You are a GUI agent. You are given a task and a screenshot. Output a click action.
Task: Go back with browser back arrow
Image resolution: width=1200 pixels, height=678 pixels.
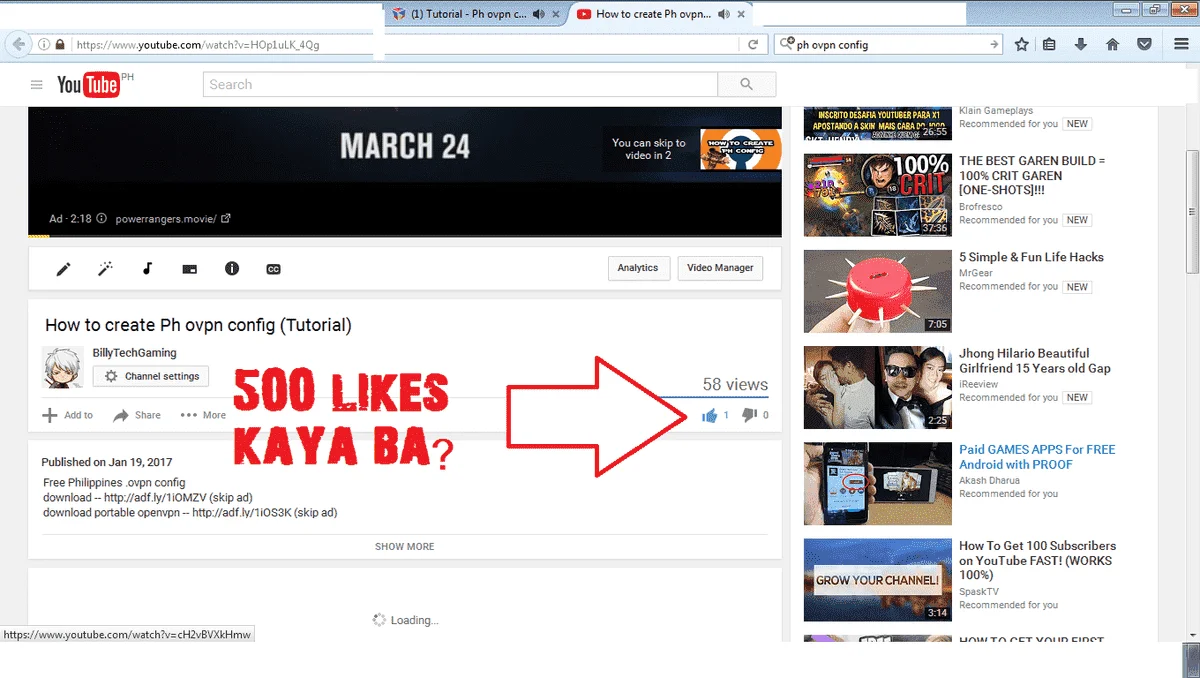click(x=17, y=44)
